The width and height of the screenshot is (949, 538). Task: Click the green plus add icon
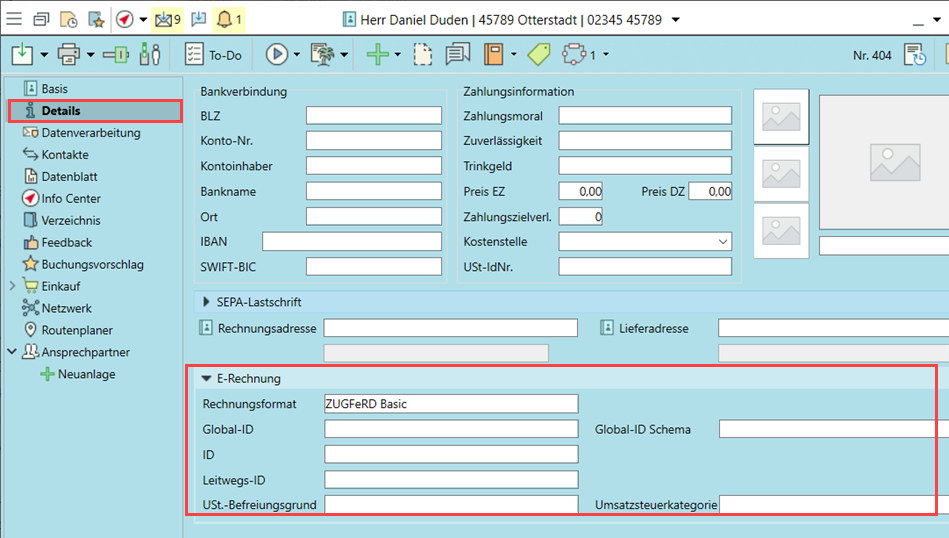click(377, 54)
